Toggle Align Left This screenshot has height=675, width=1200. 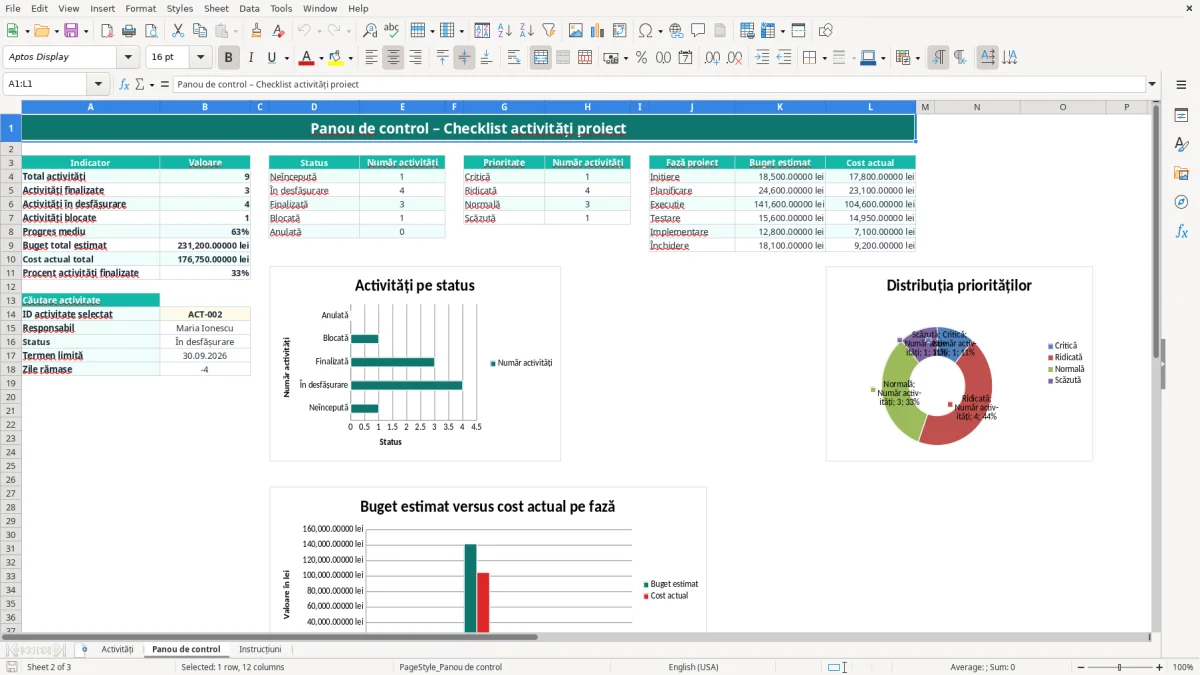click(x=371, y=58)
